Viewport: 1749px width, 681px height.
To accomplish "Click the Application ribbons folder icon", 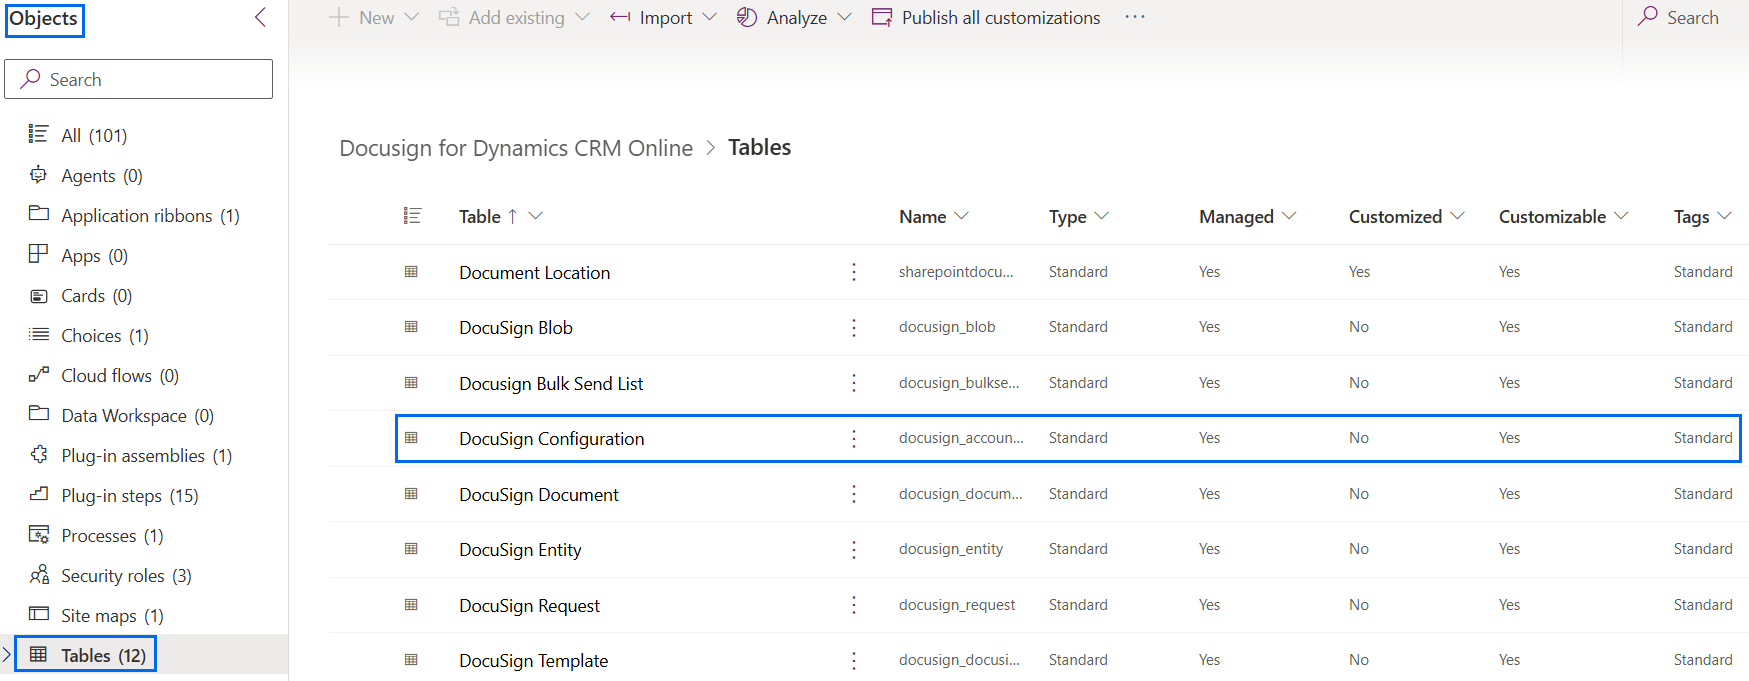I will click(38, 214).
